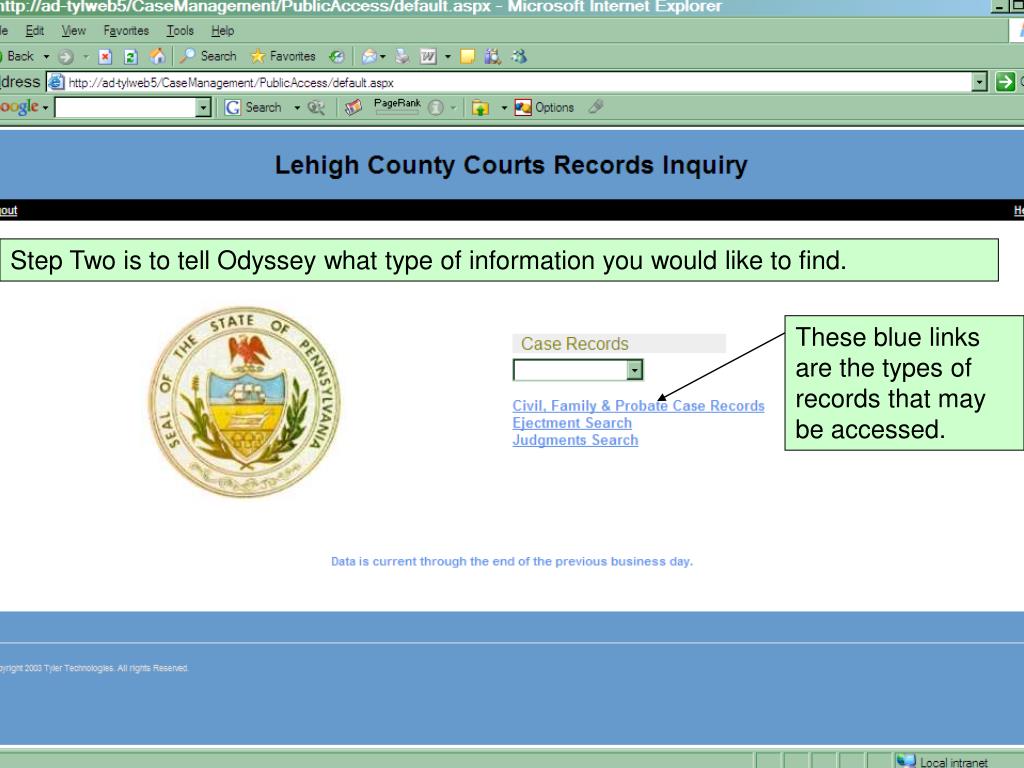Open the Judgments Search link
1024x768 pixels.
[575, 440]
